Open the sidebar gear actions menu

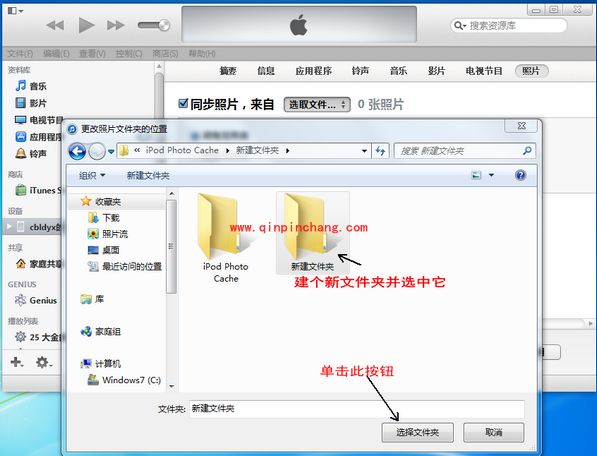[43, 362]
